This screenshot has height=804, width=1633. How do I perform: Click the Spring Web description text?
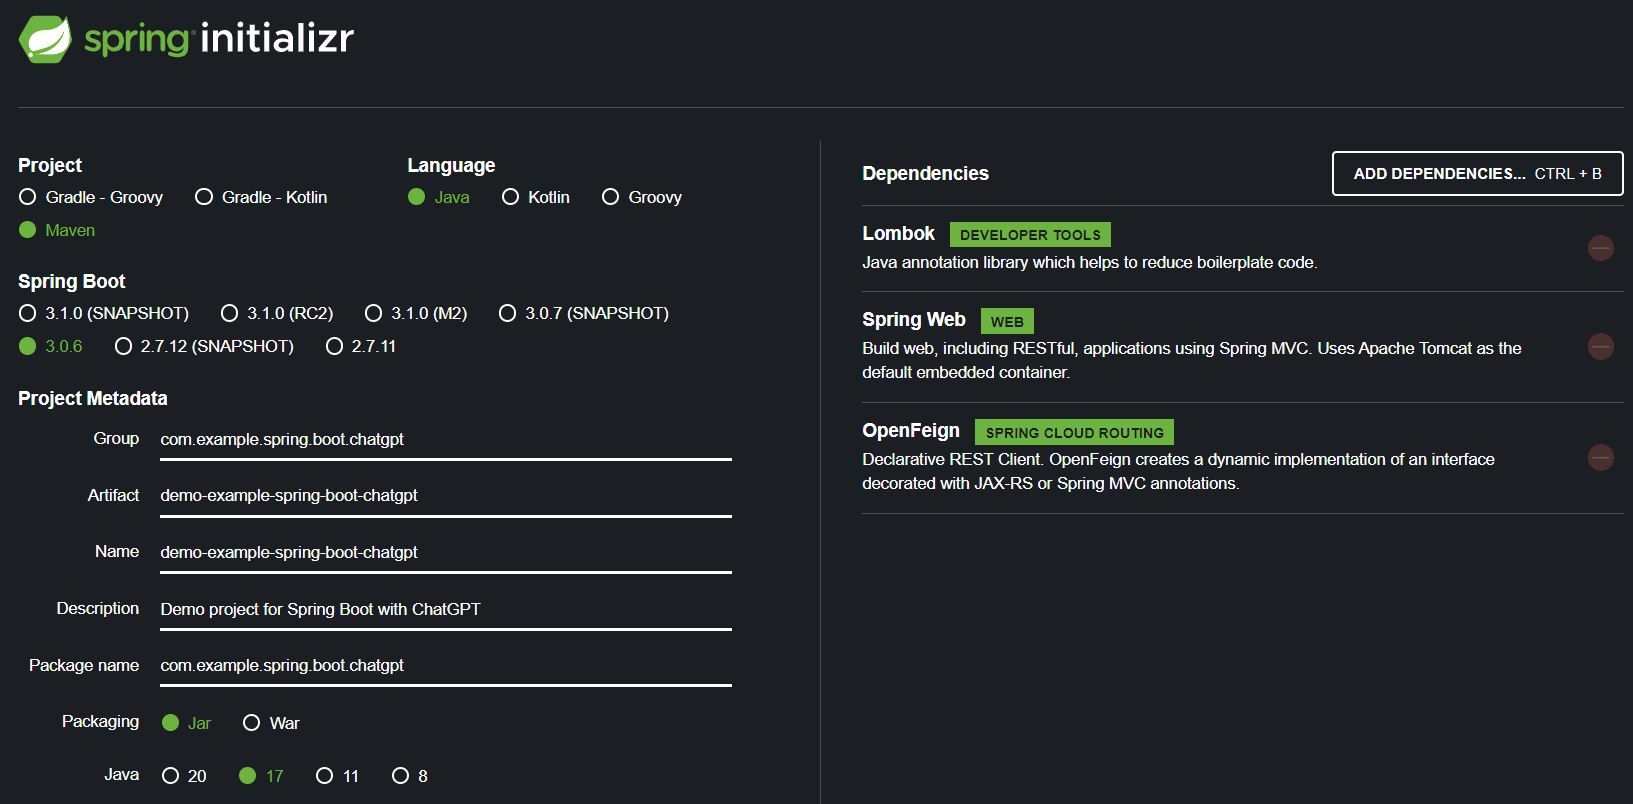[x=1192, y=360]
